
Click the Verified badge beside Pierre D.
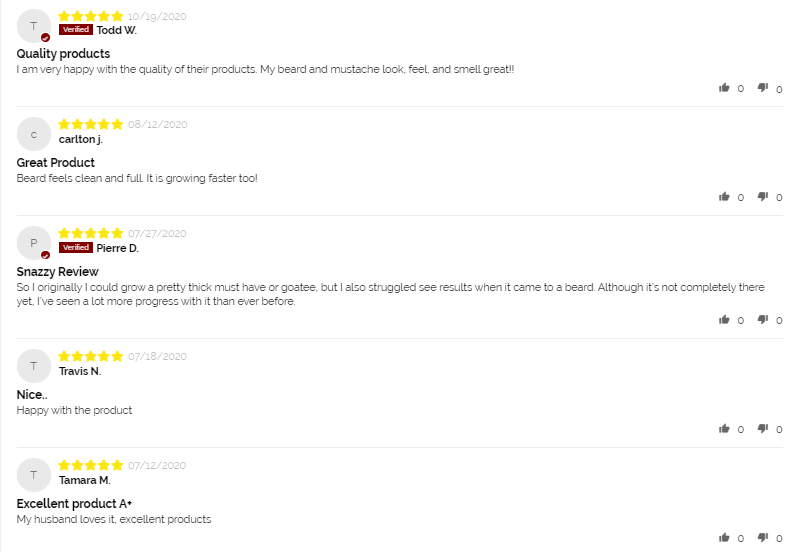pos(76,247)
